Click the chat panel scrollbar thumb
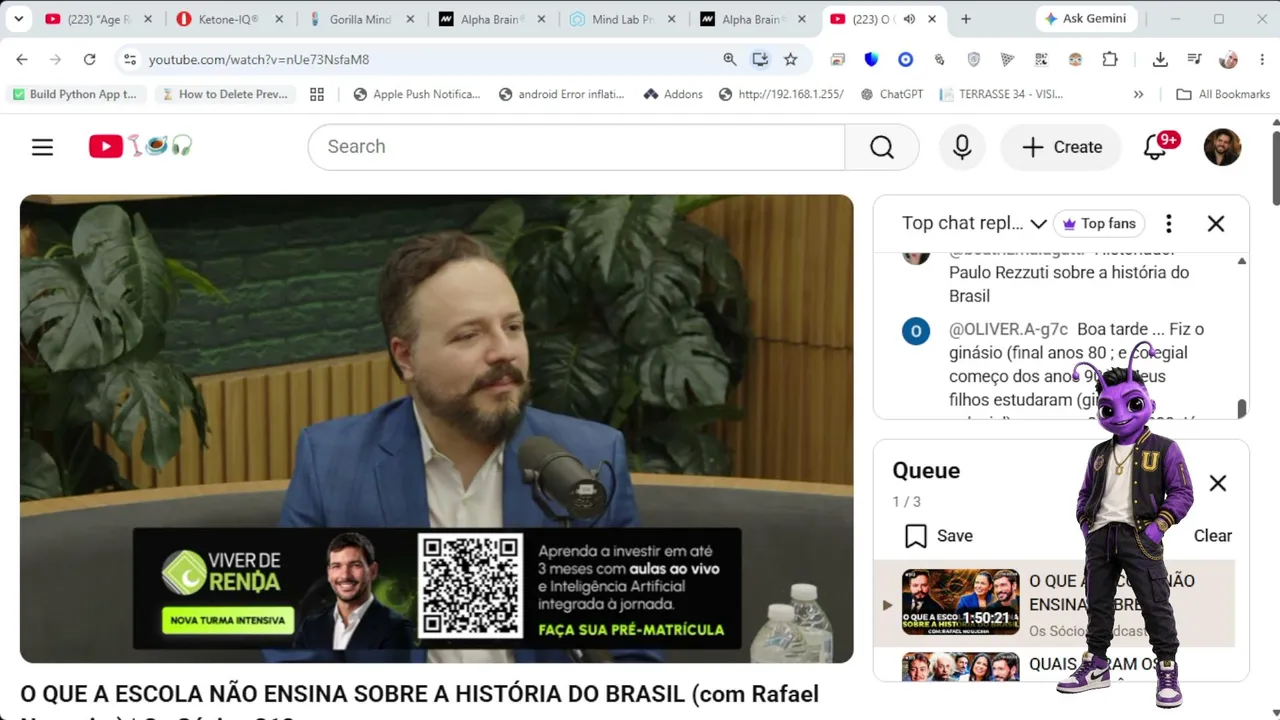The height and width of the screenshot is (720, 1280). 1242,408
